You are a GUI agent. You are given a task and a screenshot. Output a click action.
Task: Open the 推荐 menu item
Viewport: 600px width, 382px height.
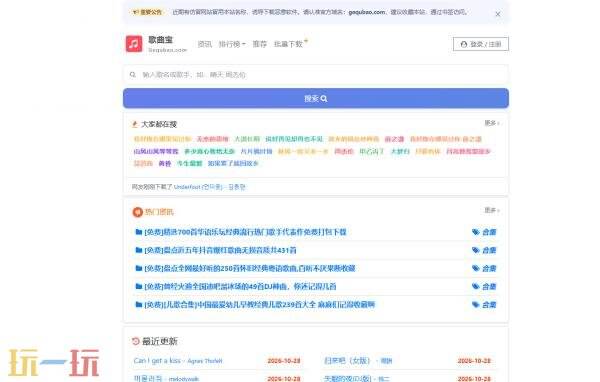point(259,44)
